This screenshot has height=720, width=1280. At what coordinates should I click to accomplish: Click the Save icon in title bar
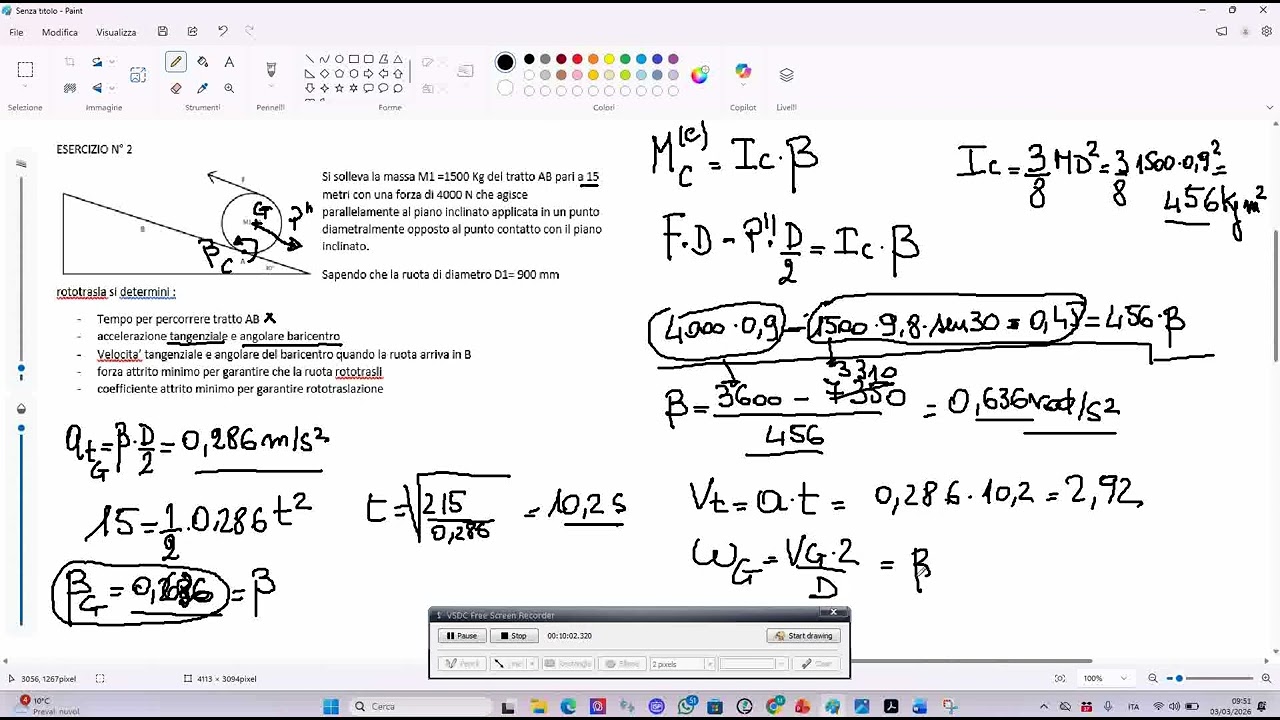pos(162,32)
